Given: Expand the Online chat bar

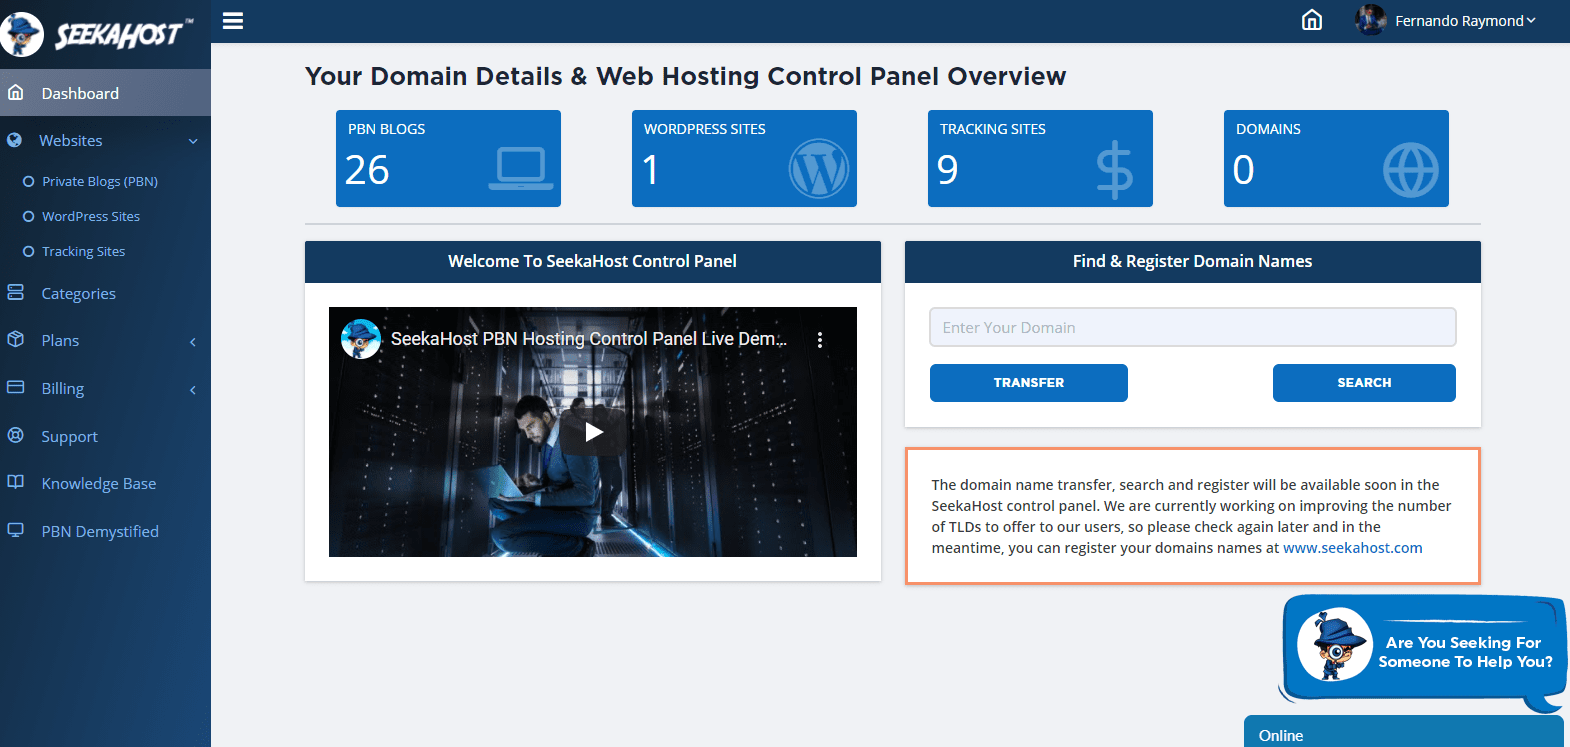Looking at the screenshot, I should click(1404, 733).
